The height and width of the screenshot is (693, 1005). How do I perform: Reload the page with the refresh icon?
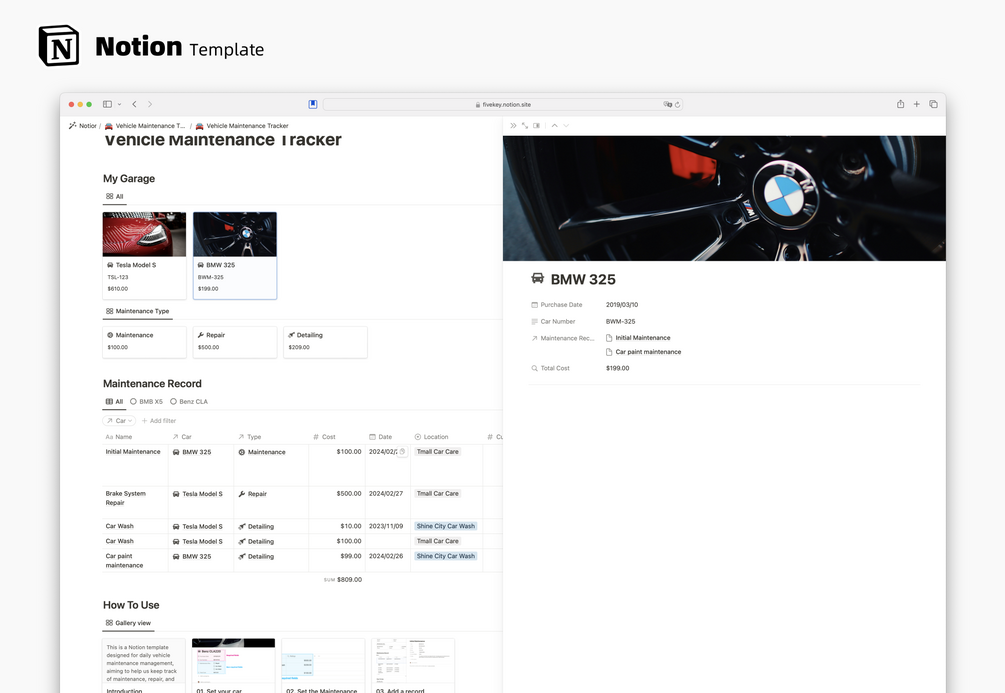tap(677, 104)
